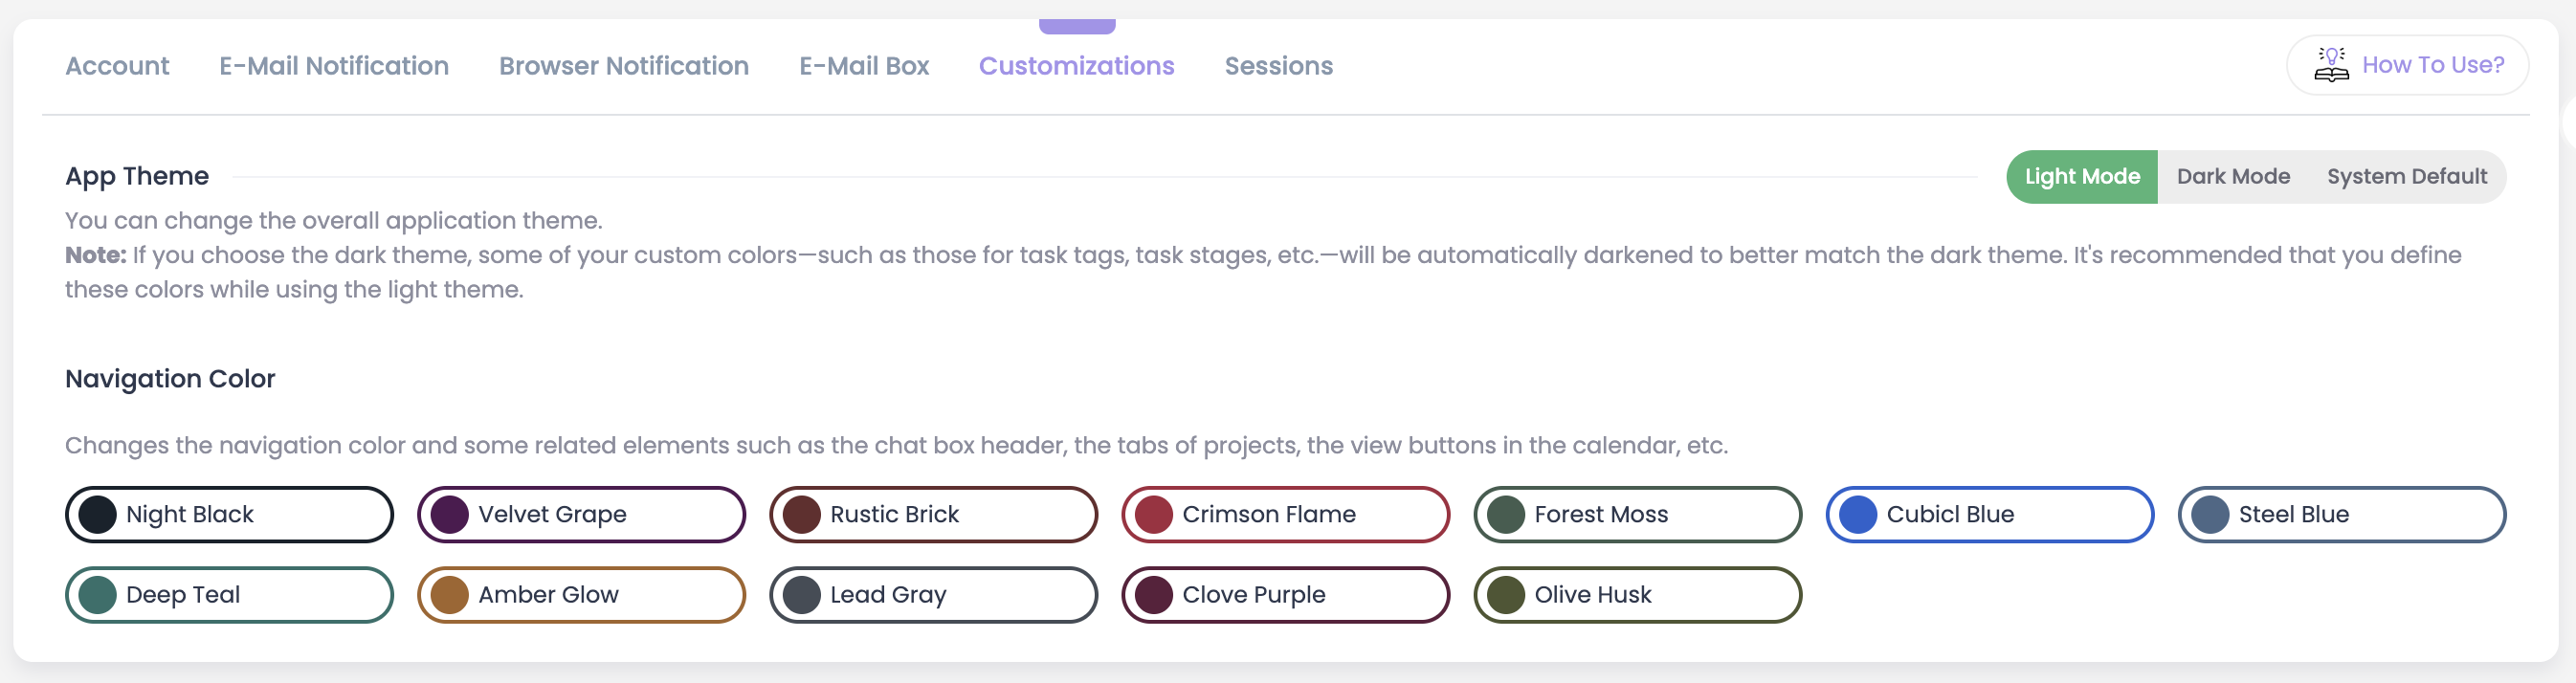
Task: Pick Velvet Grape navigation color
Action: pos(581,514)
